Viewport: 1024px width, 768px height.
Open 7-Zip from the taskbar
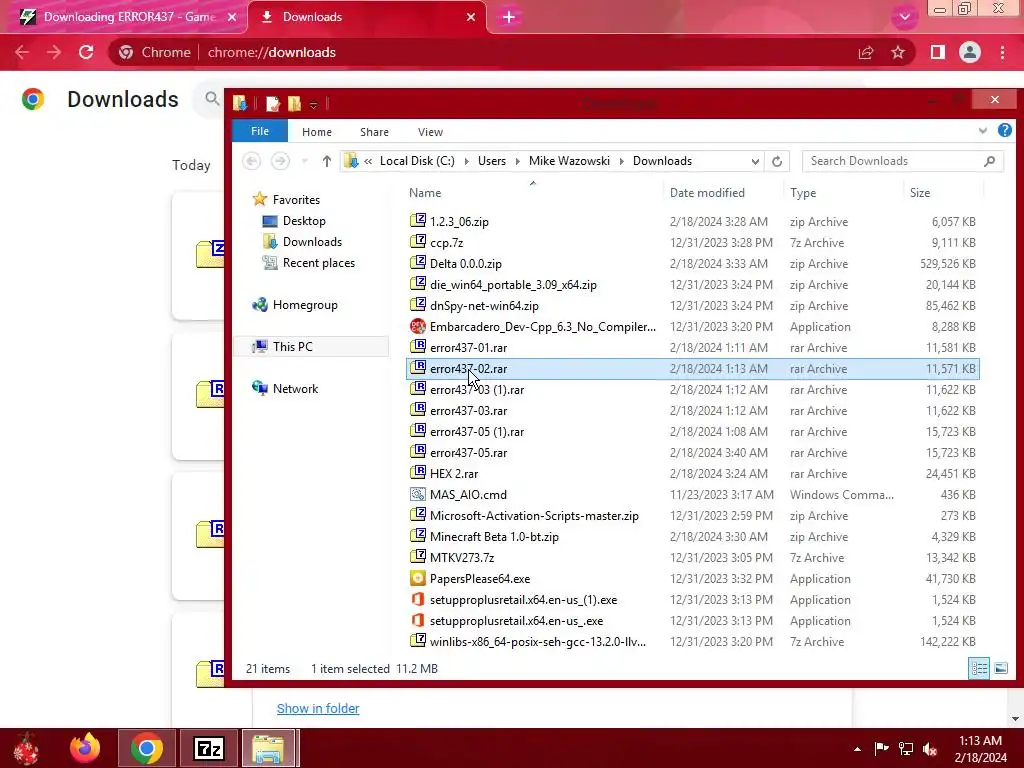tap(209, 748)
